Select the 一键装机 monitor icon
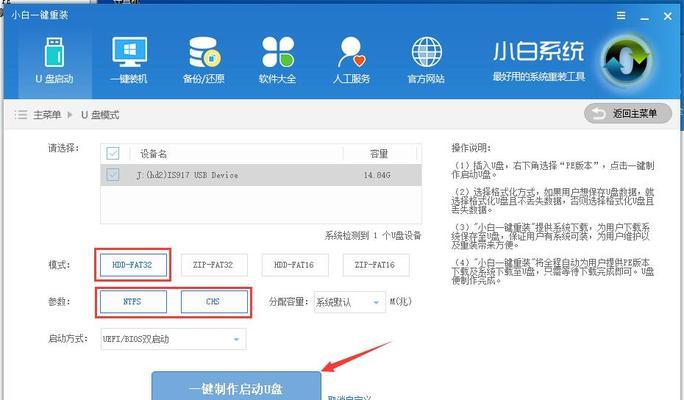The width and height of the screenshot is (684, 400). point(129,51)
